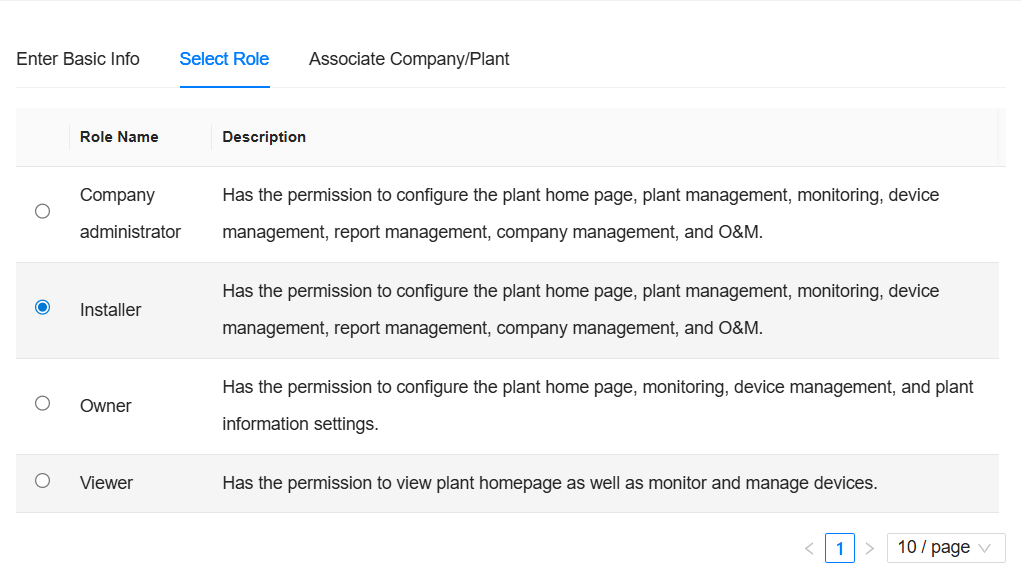Pick the Viewer role radio button

click(42, 481)
